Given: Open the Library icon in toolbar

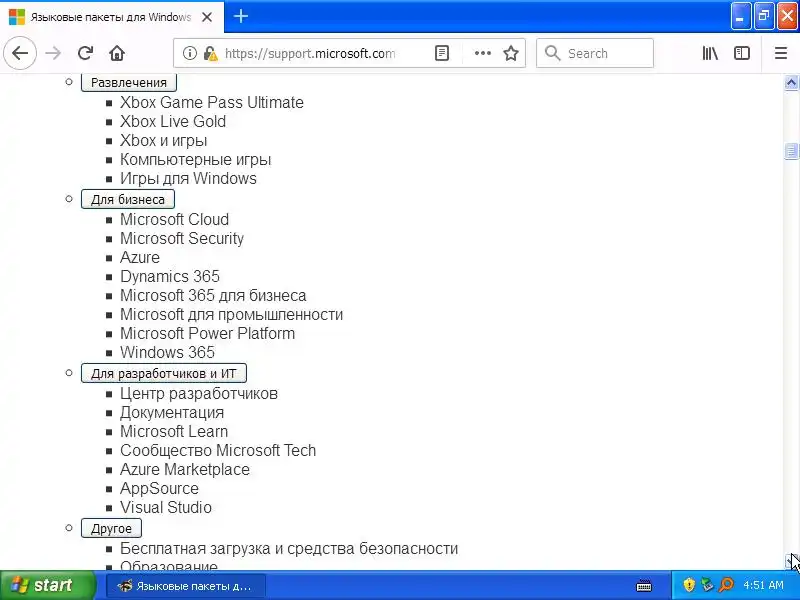Looking at the screenshot, I should (710, 53).
